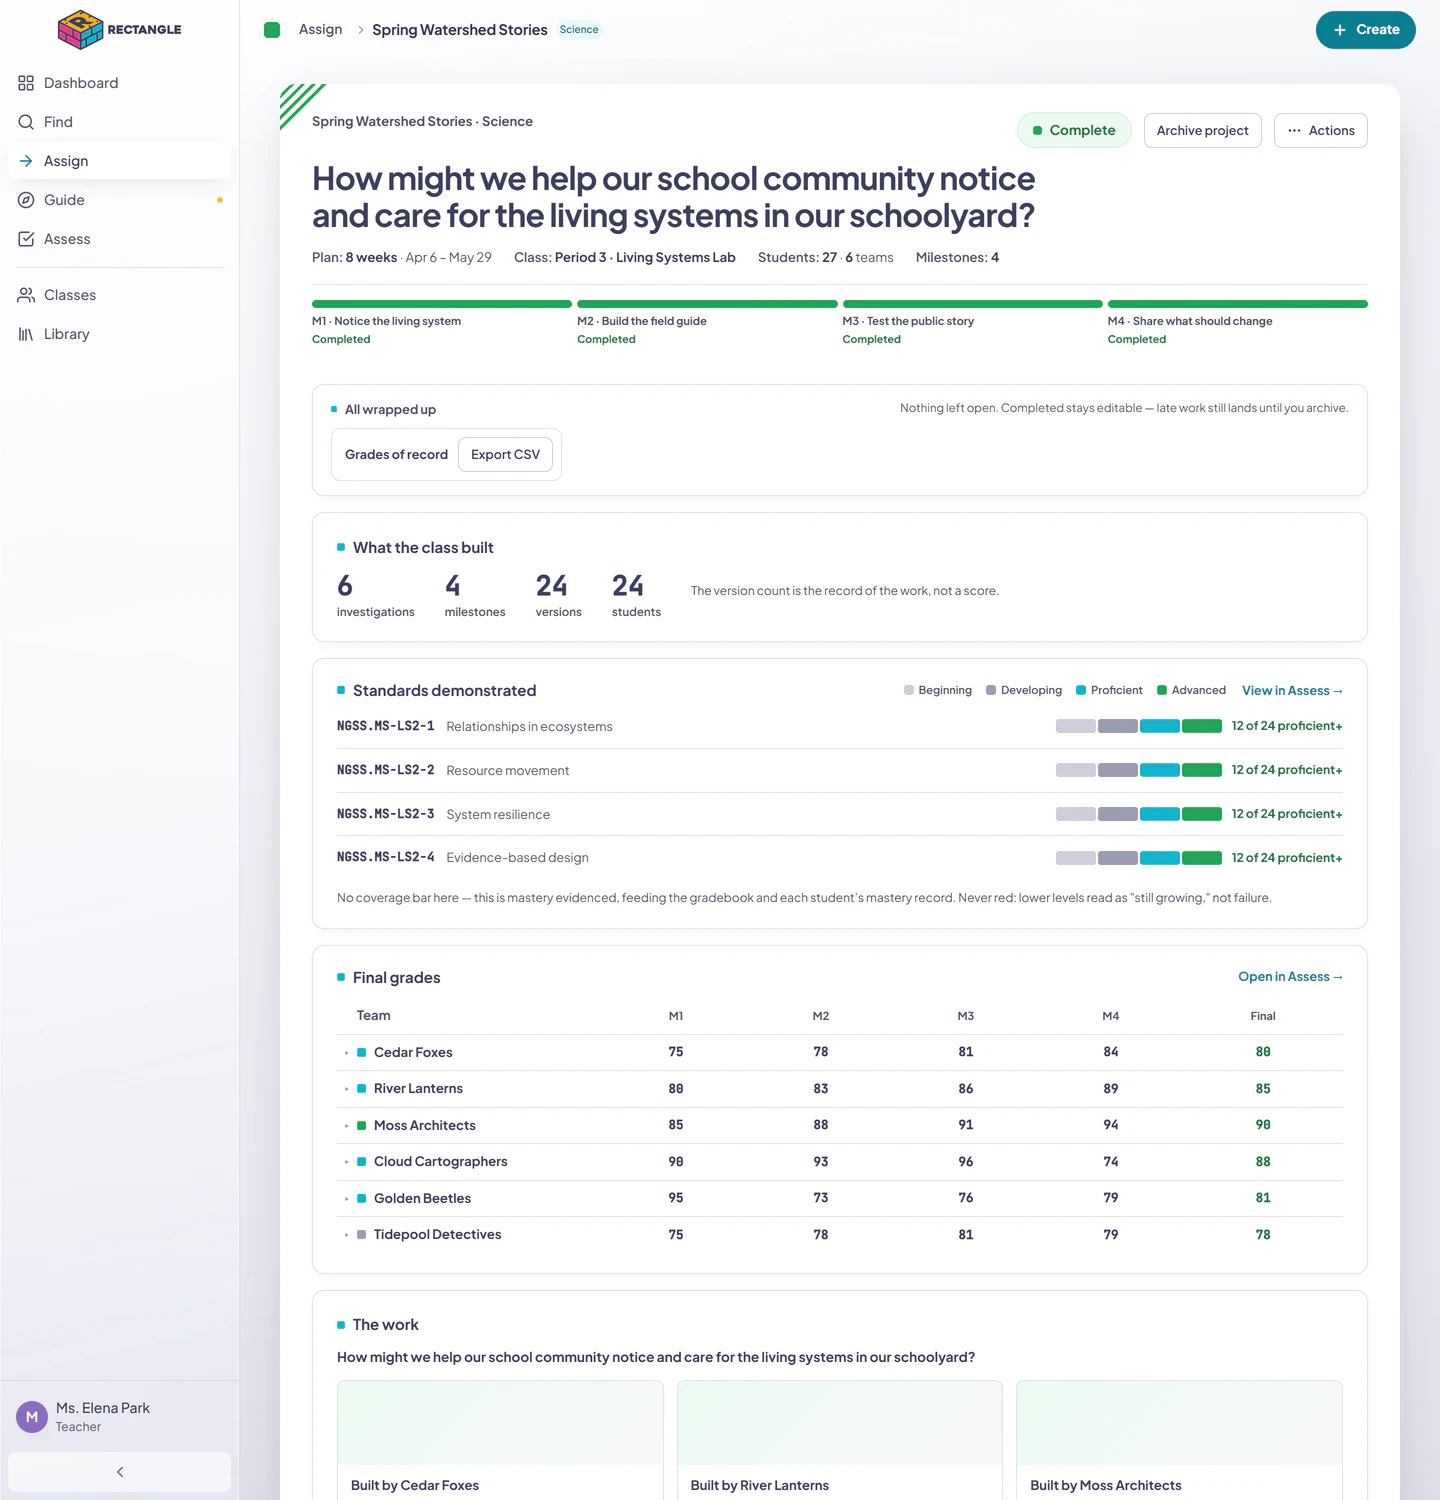The width and height of the screenshot is (1440, 1500).
Task: Click the NGSS.MS-LS2-4 standard code
Action: [386, 857]
